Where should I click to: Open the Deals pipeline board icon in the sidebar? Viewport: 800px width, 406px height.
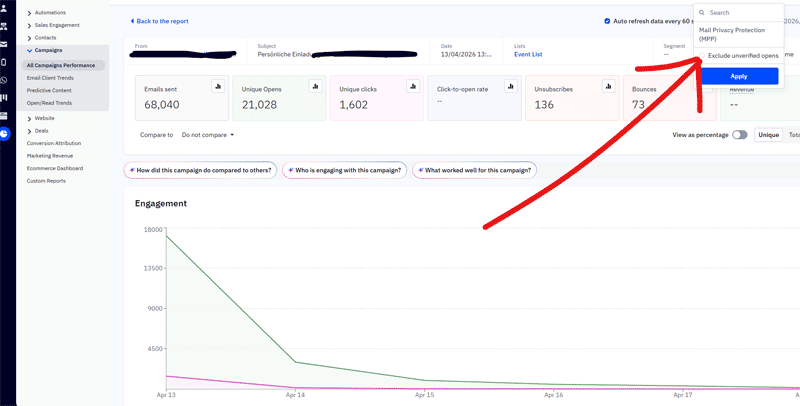pos(3,97)
